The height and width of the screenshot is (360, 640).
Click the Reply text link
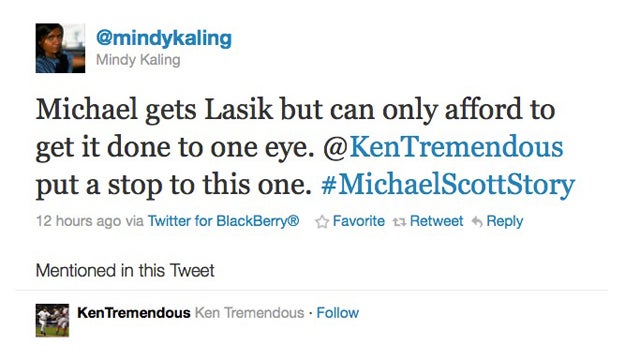tap(504, 222)
